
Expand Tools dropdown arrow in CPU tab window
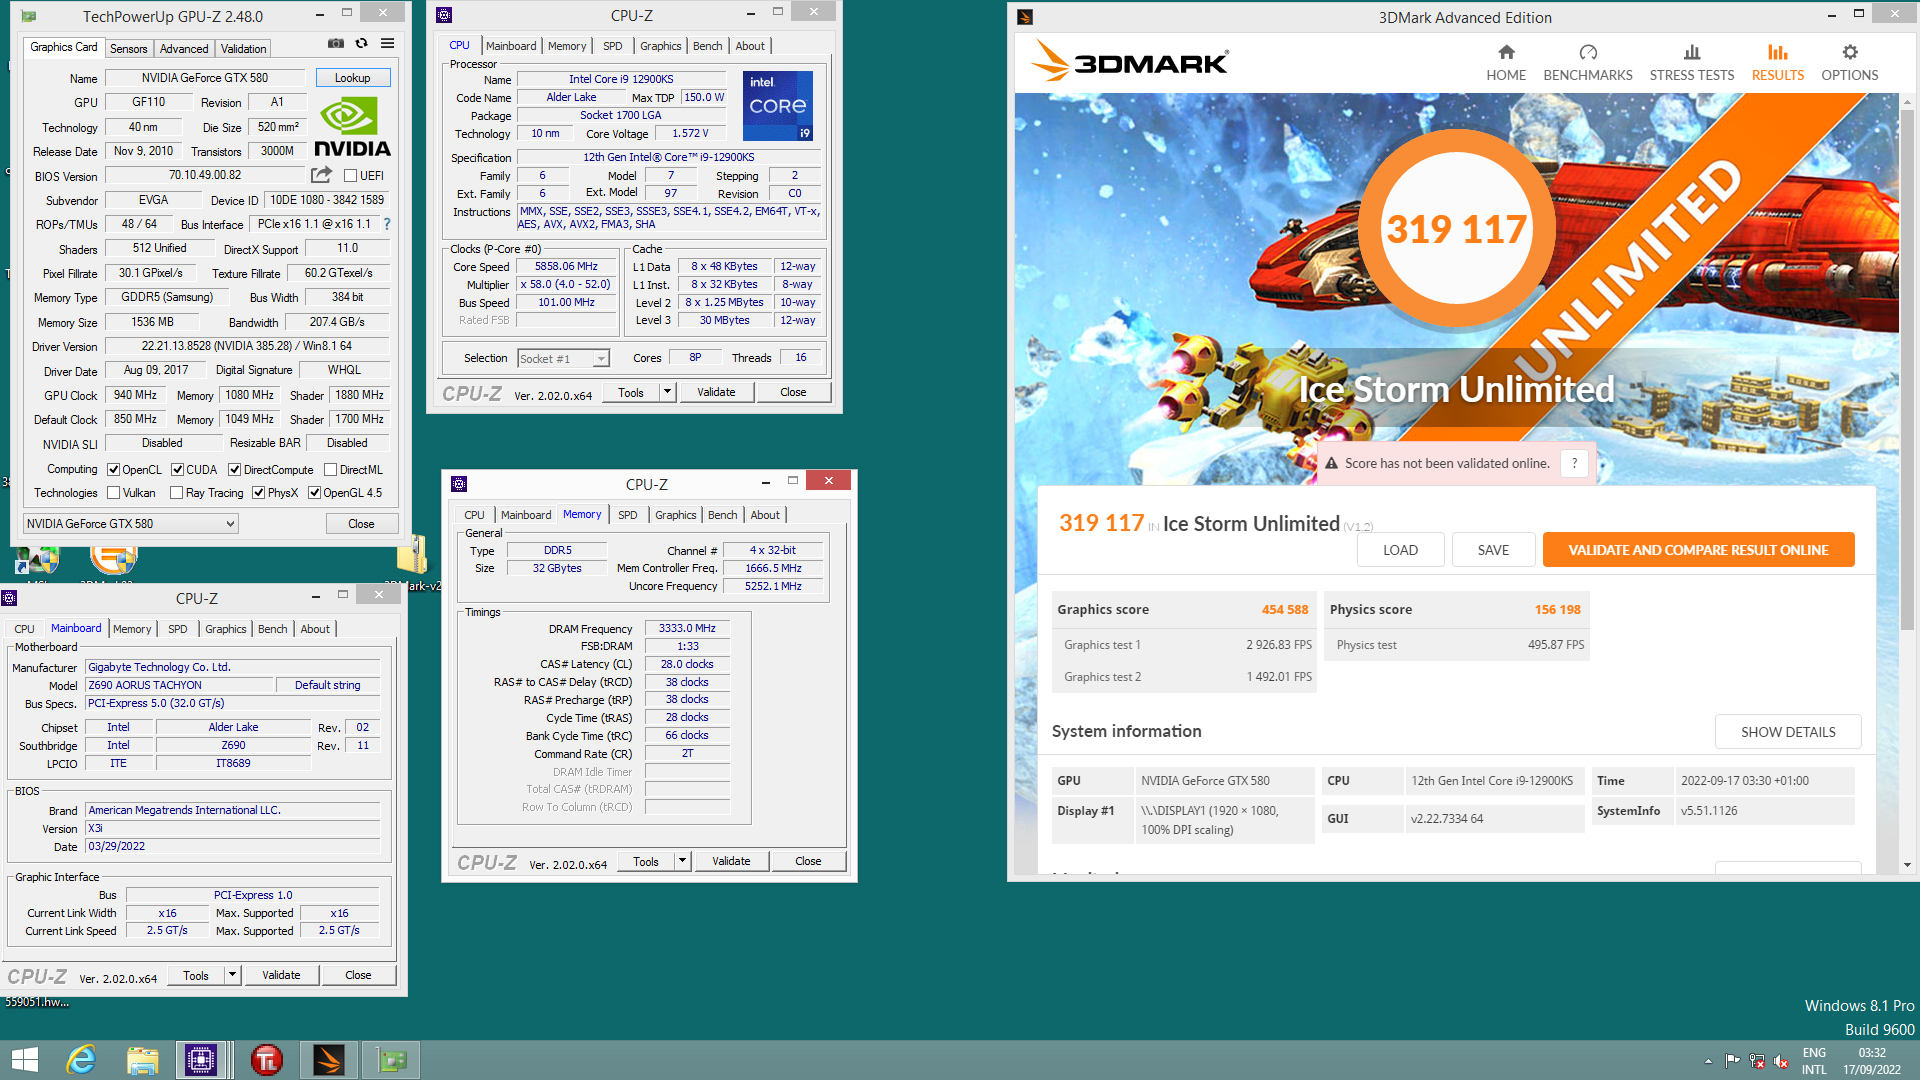point(667,392)
